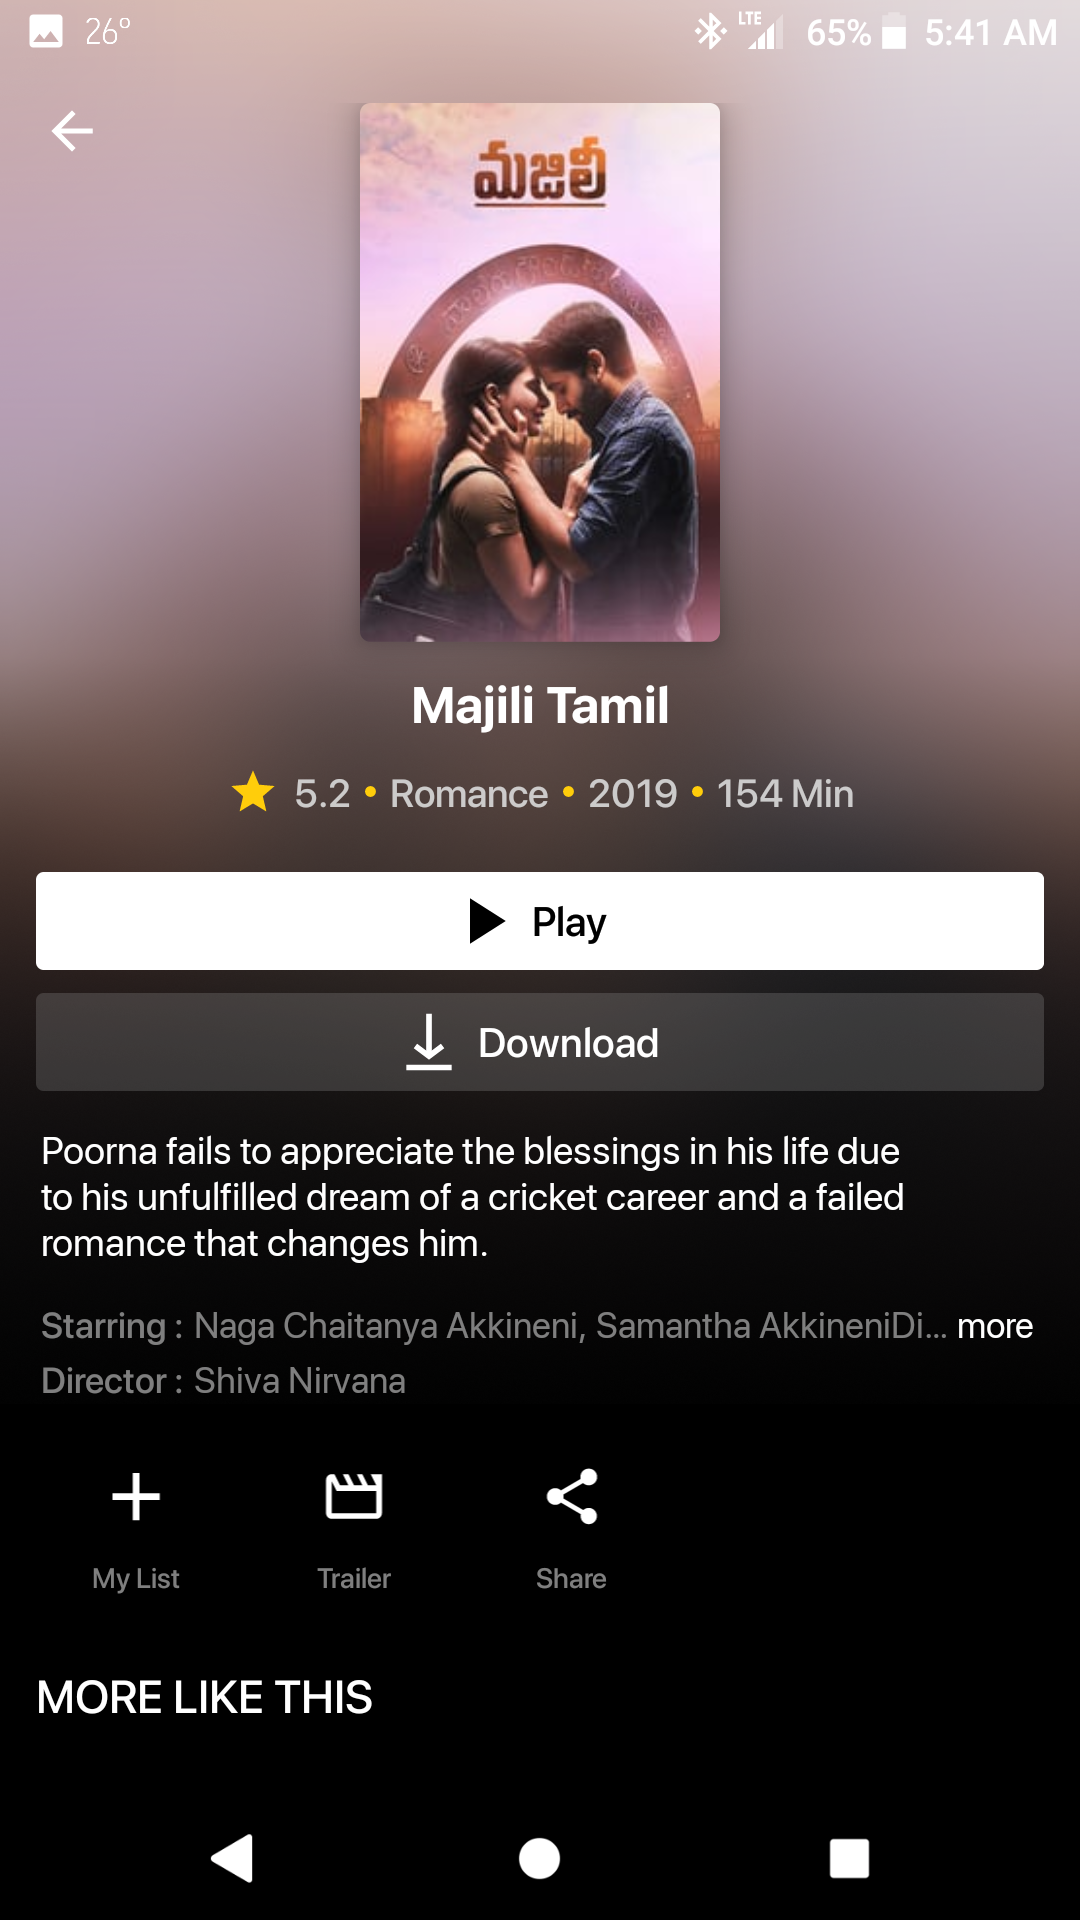Tap the battery indicator in status bar

coord(894,32)
